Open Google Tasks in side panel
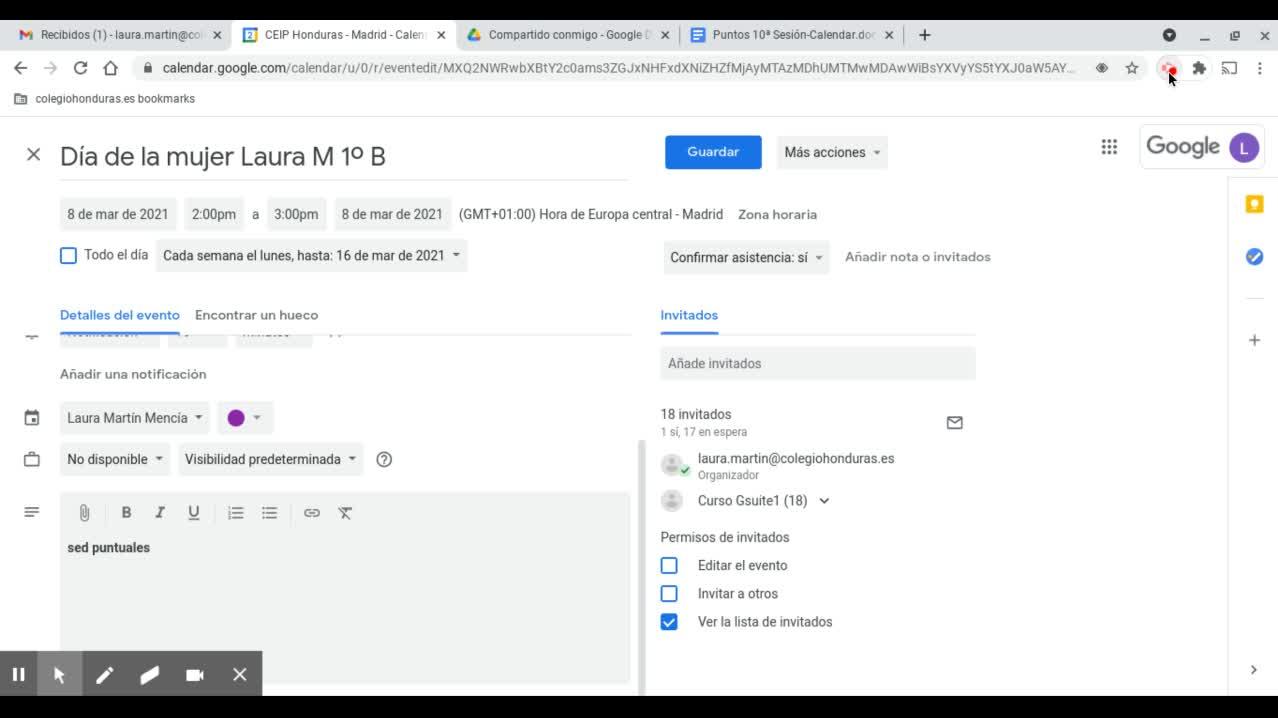 (x=1254, y=257)
